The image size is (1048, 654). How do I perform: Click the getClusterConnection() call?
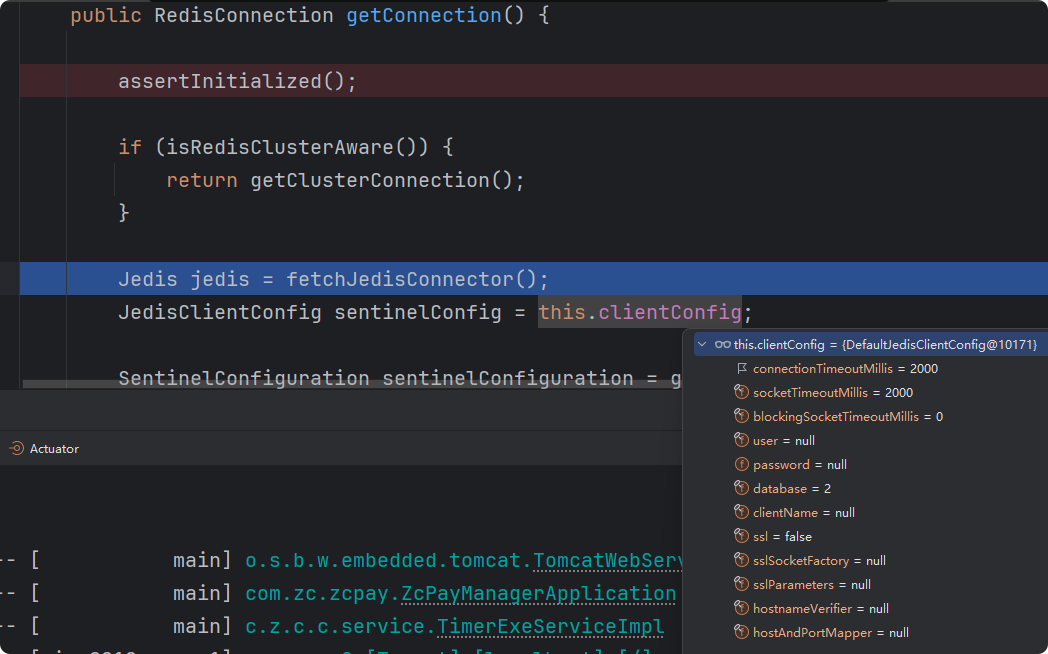tap(381, 180)
